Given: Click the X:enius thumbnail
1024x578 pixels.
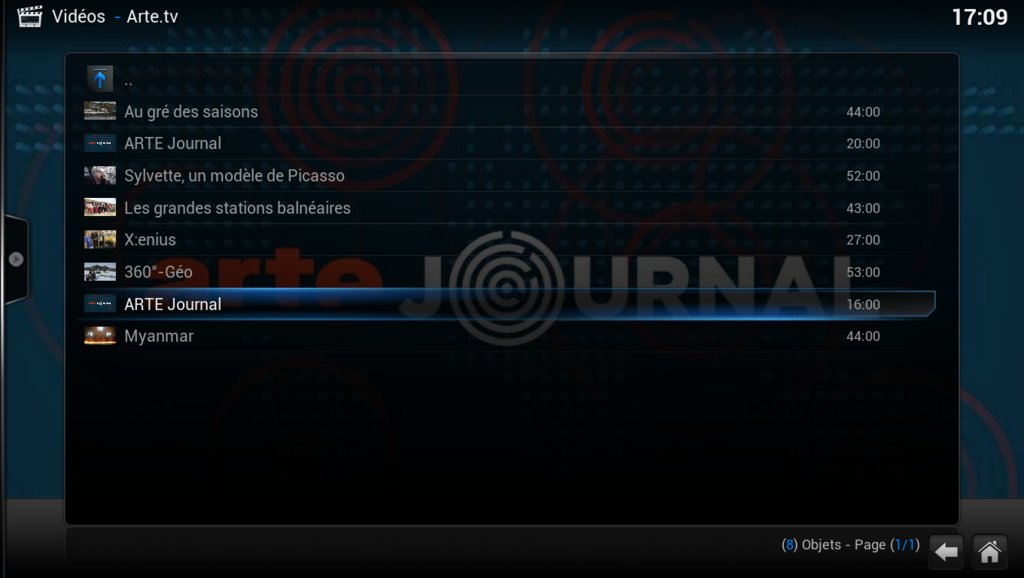Looking at the screenshot, I should (100, 239).
